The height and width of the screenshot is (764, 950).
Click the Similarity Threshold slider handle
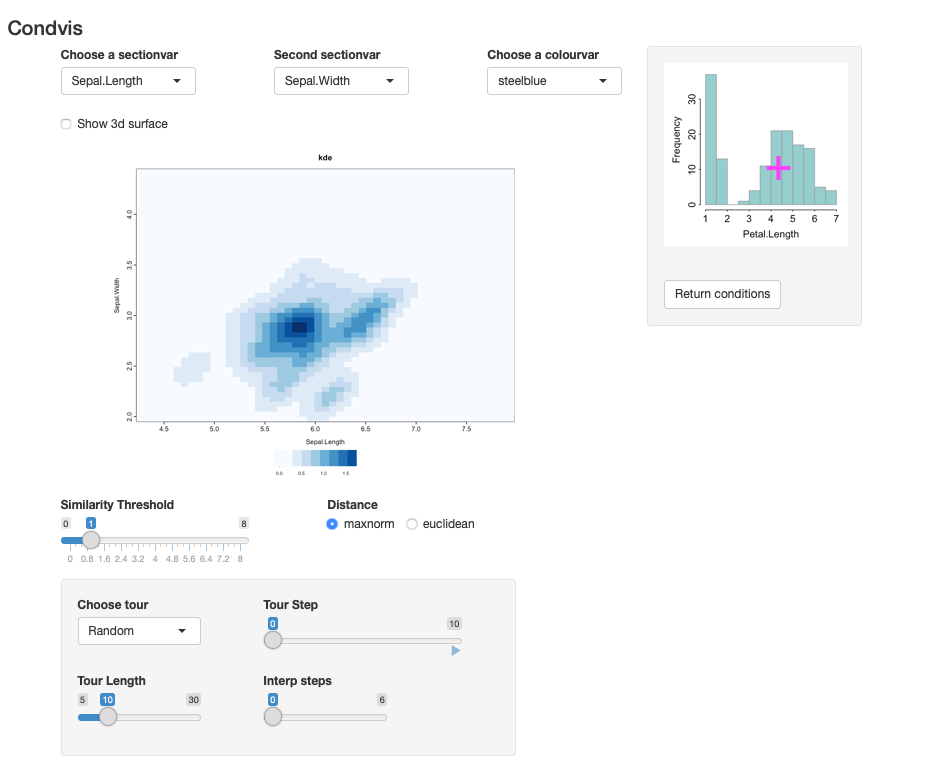(91, 540)
